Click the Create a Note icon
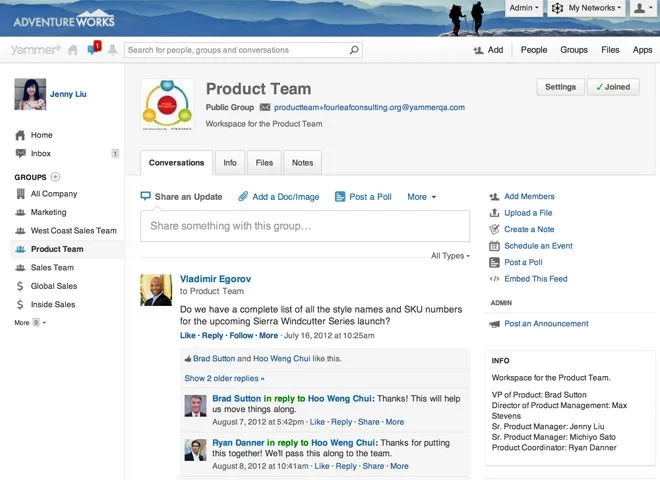Screen dimensions: 660x480 pyautogui.click(x=494, y=229)
